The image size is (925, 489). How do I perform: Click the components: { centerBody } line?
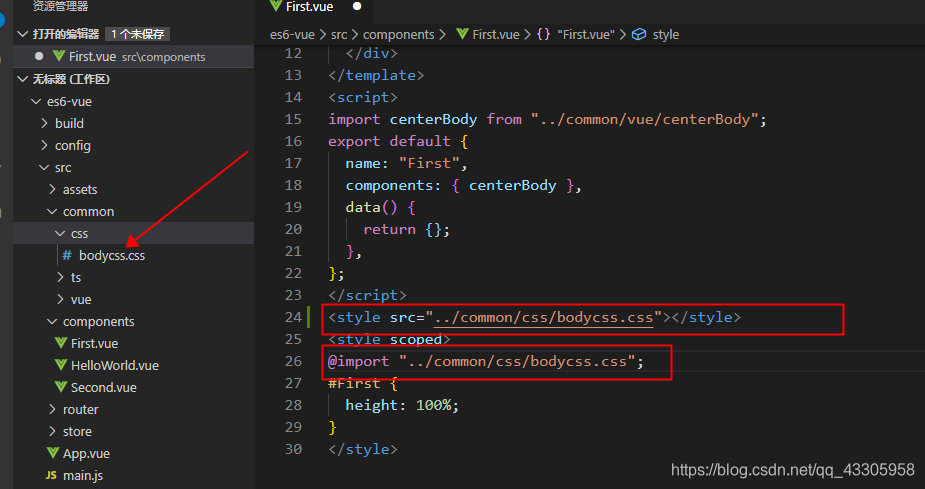pos(464,185)
